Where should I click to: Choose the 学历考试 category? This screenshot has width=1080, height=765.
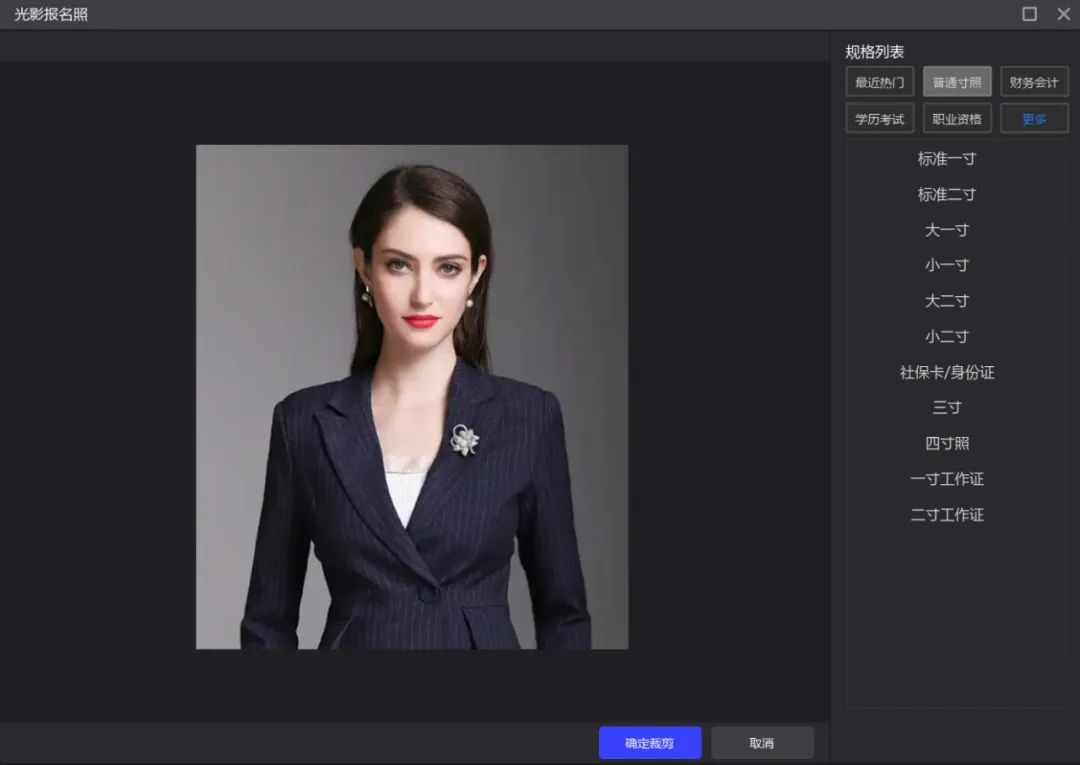coord(880,119)
